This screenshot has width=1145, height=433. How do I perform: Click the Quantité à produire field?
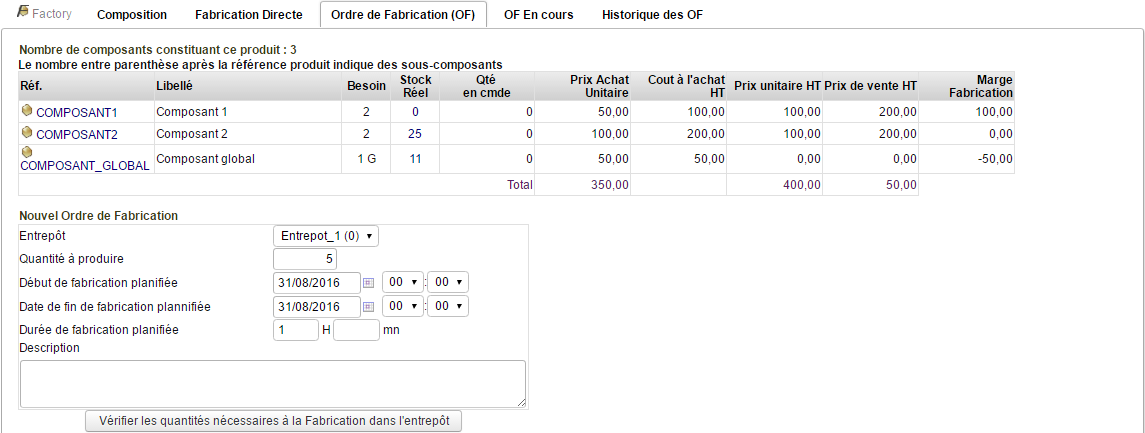tap(310, 260)
